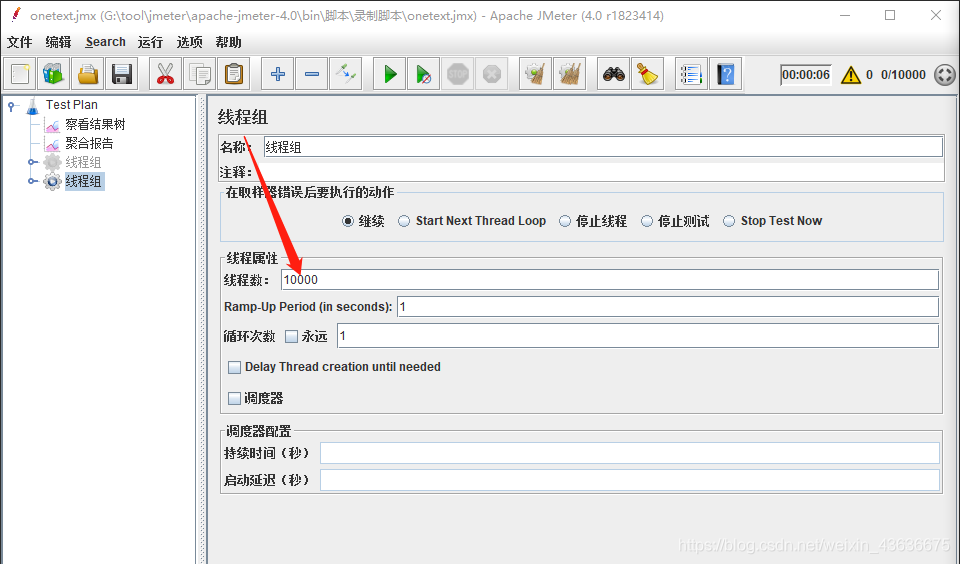Expand all nodes with plus icon
Image resolution: width=960 pixels, height=564 pixels.
[277, 74]
